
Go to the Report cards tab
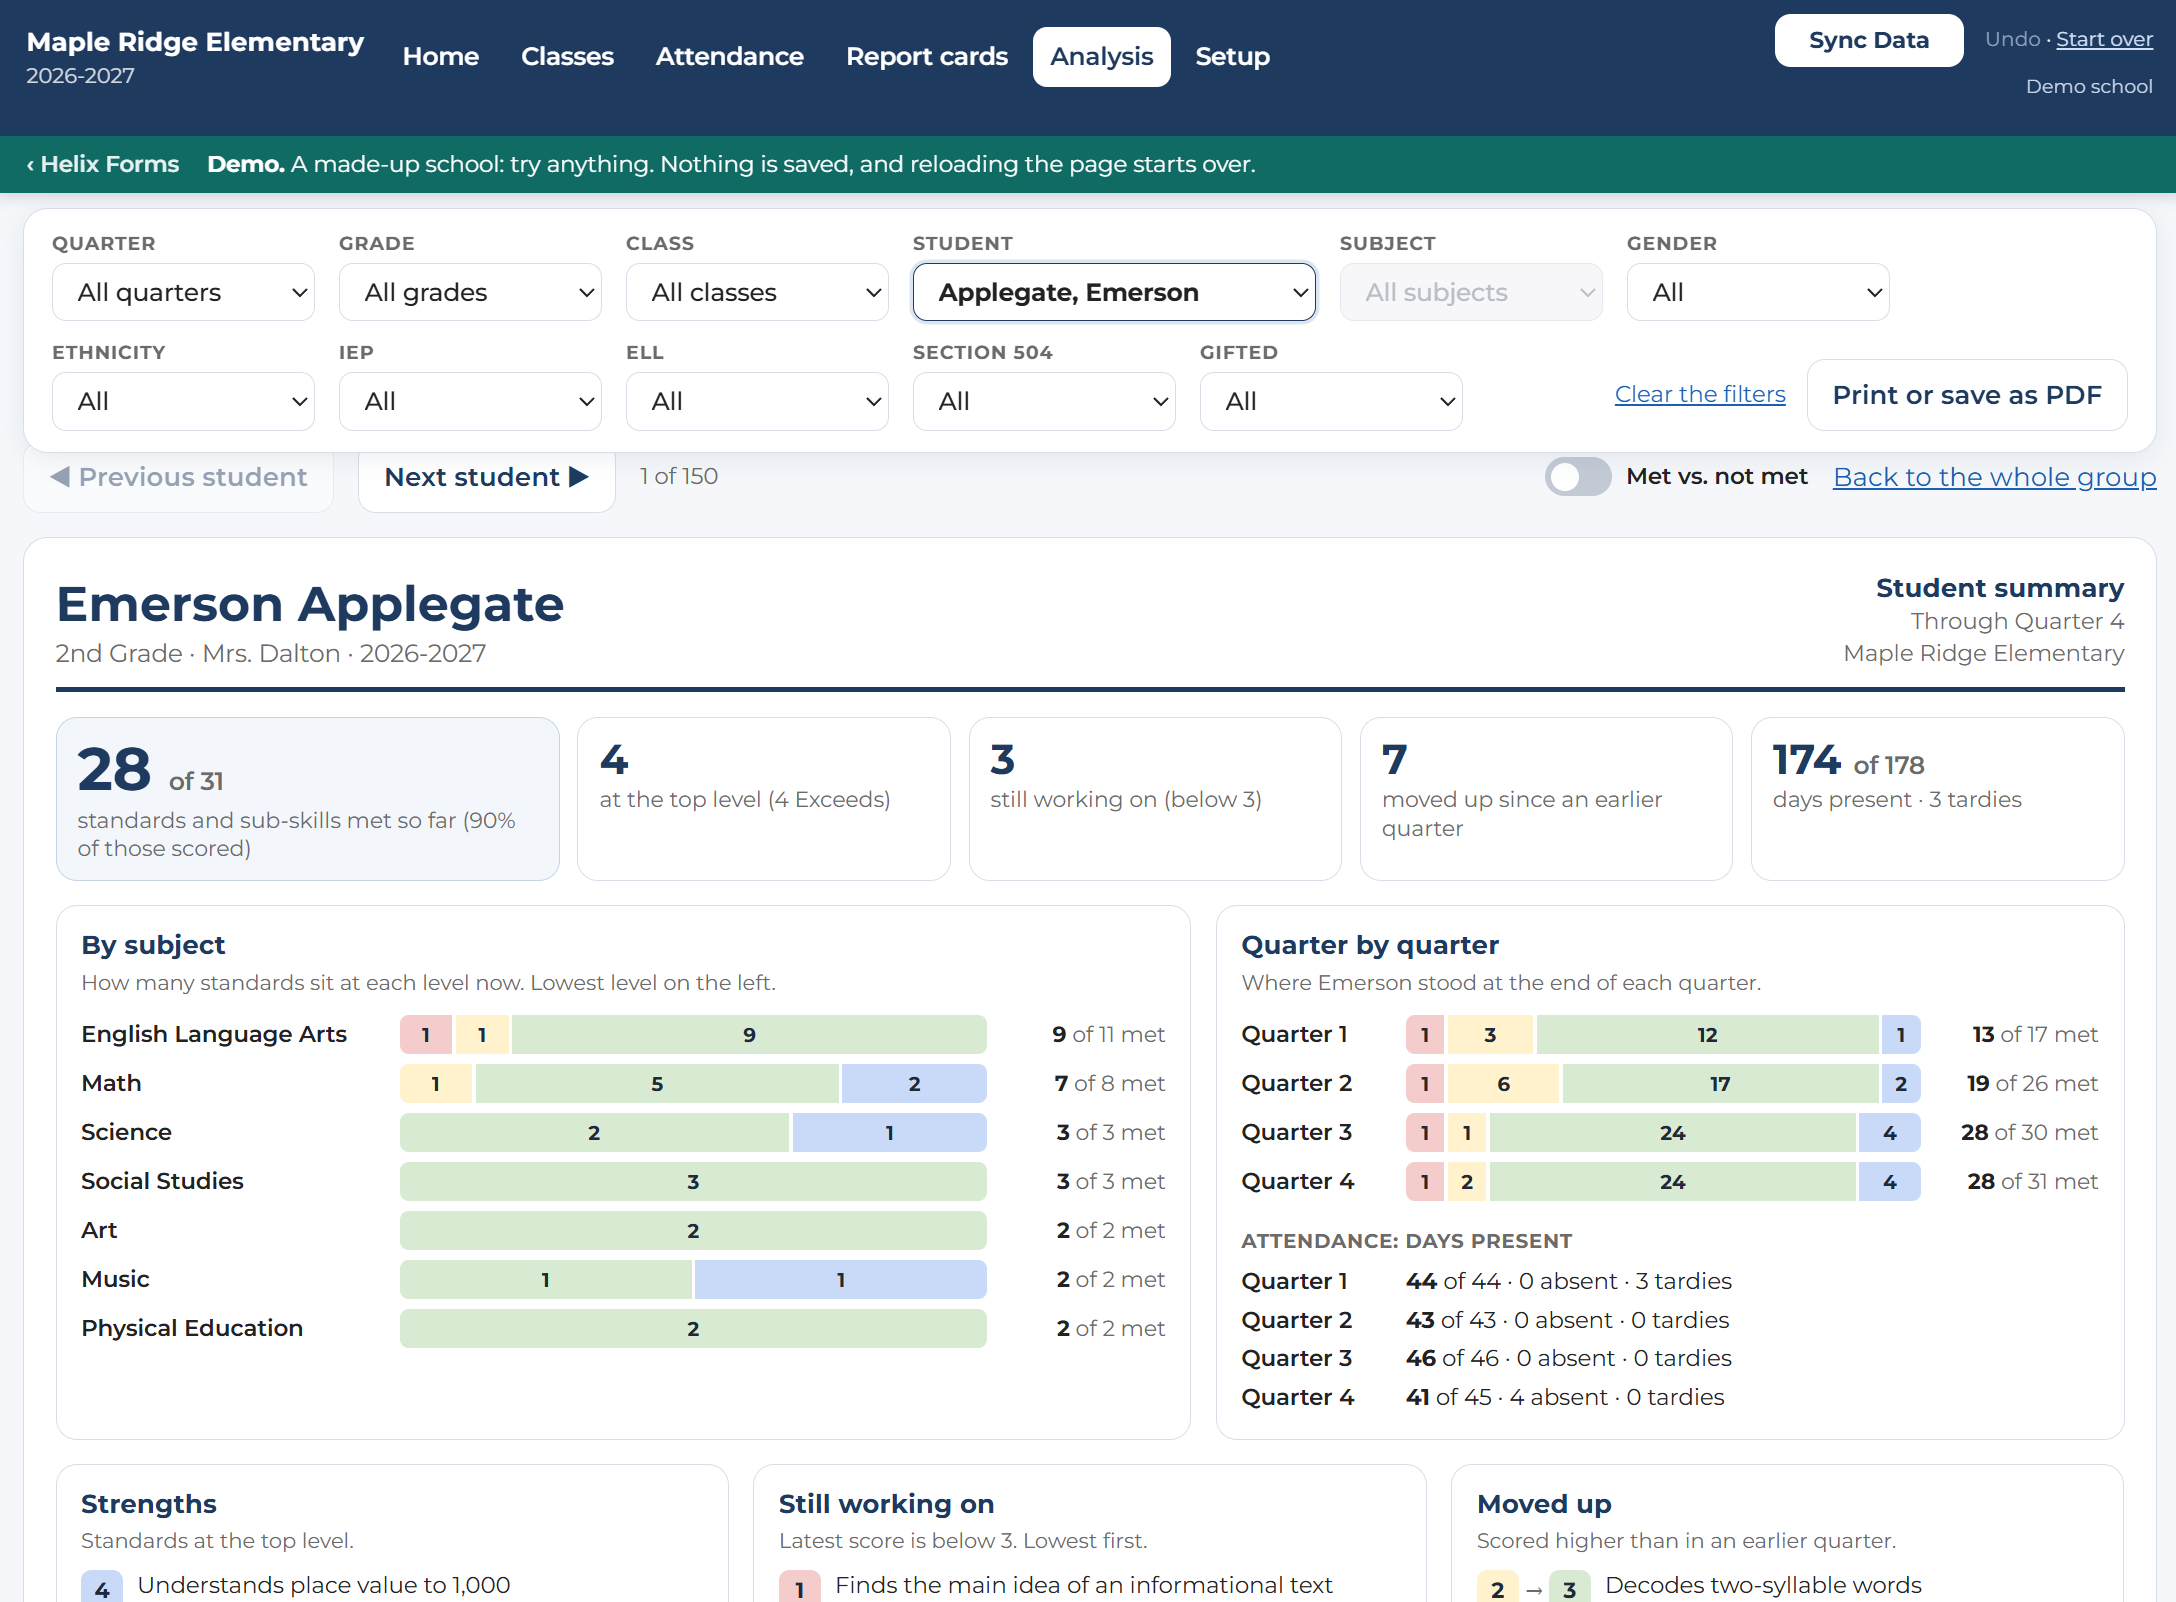point(927,57)
